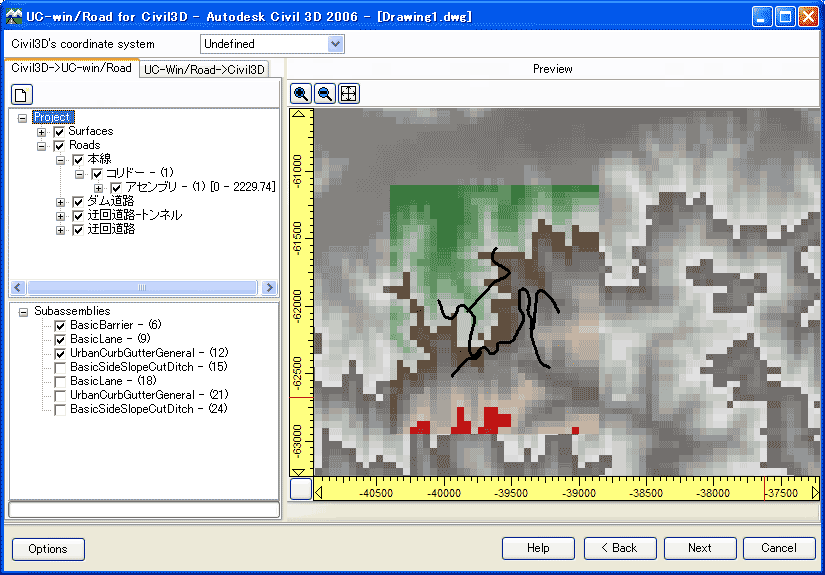
Task: Click the left arrow on the horizontal ruler
Action: (x=318, y=493)
